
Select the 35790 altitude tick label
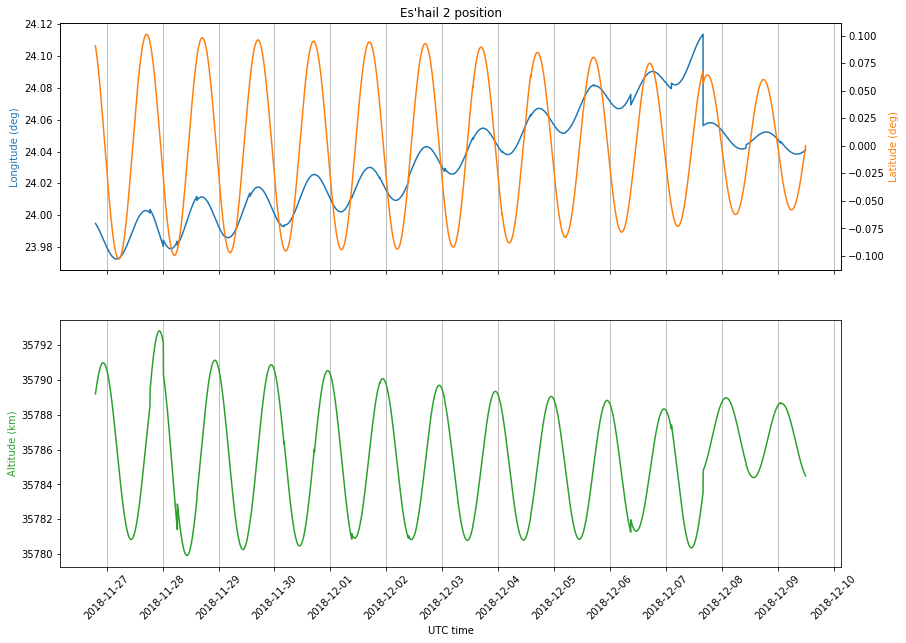[38, 380]
